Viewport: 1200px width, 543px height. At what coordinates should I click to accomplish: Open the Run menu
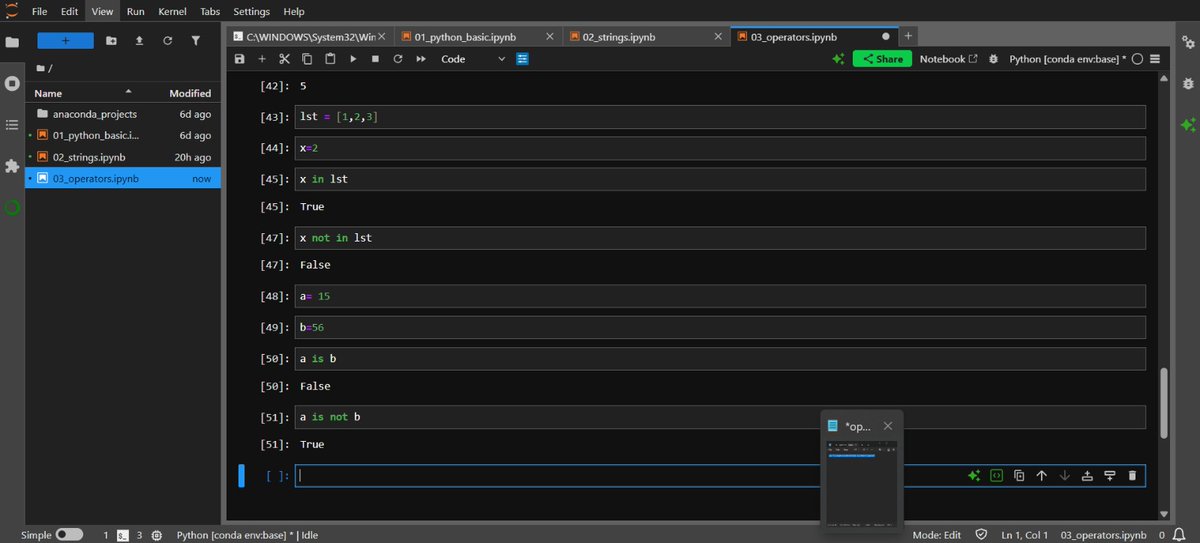point(136,11)
